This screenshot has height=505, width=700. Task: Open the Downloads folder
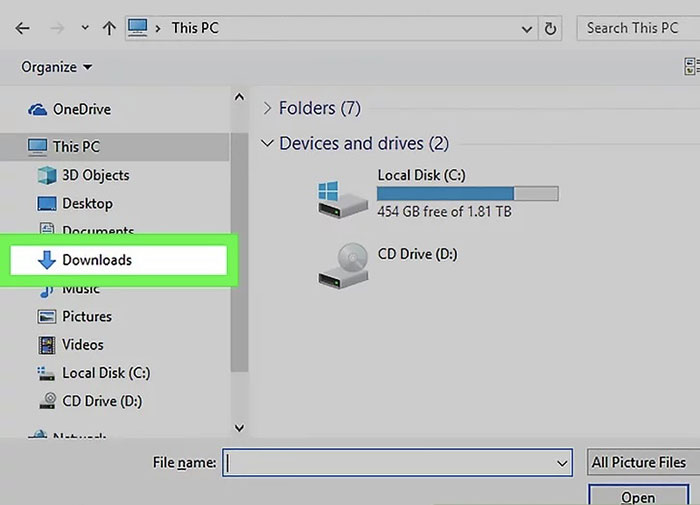(x=119, y=260)
